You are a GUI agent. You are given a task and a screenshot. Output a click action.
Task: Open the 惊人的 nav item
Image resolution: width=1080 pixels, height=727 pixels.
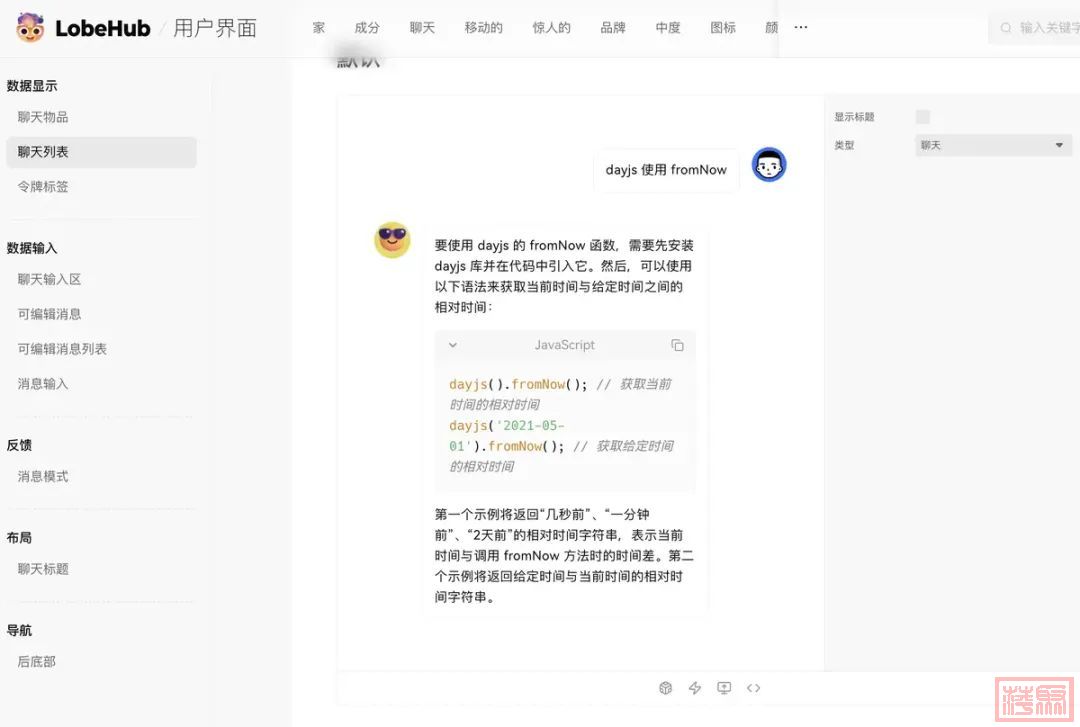pyautogui.click(x=552, y=28)
